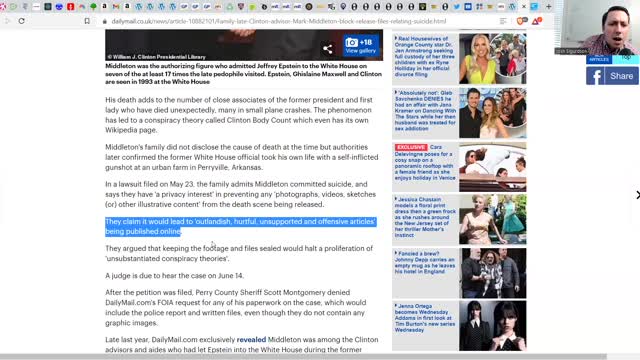
Task: Follow the 'revealed' link in the article
Action: coord(251,340)
